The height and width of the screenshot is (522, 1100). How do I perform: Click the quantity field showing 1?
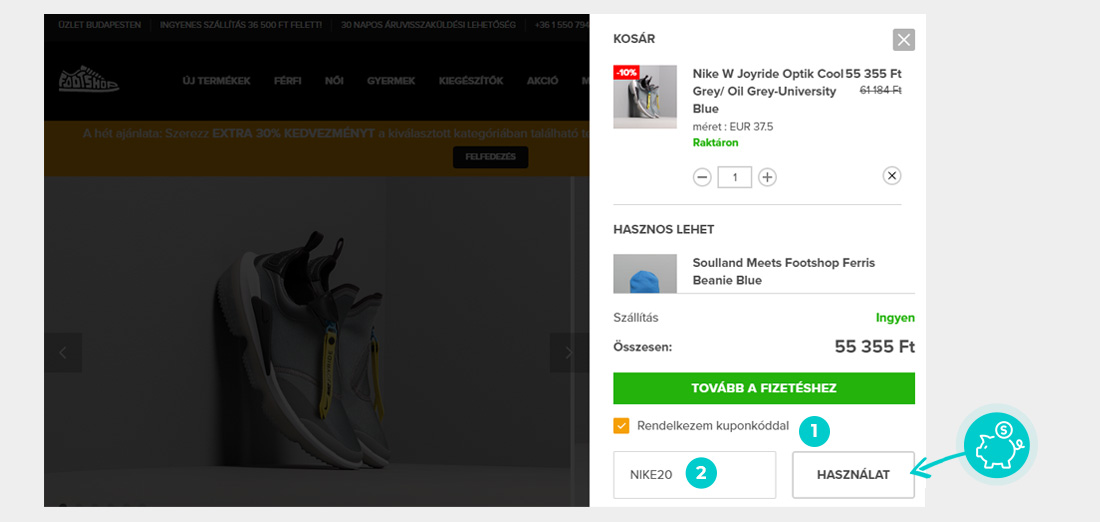click(x=735, y=177)
